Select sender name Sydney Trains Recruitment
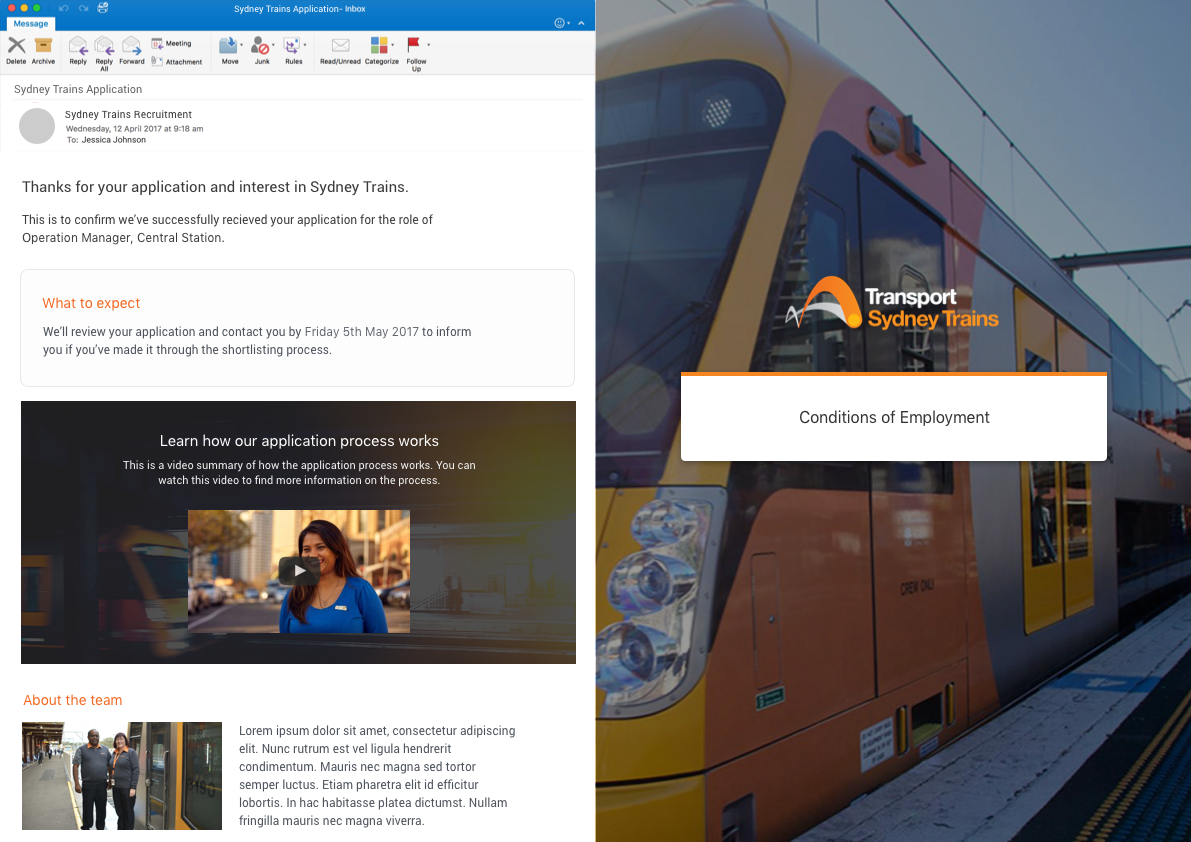This screenshot has height=842, width=1191. coord(128,115)
